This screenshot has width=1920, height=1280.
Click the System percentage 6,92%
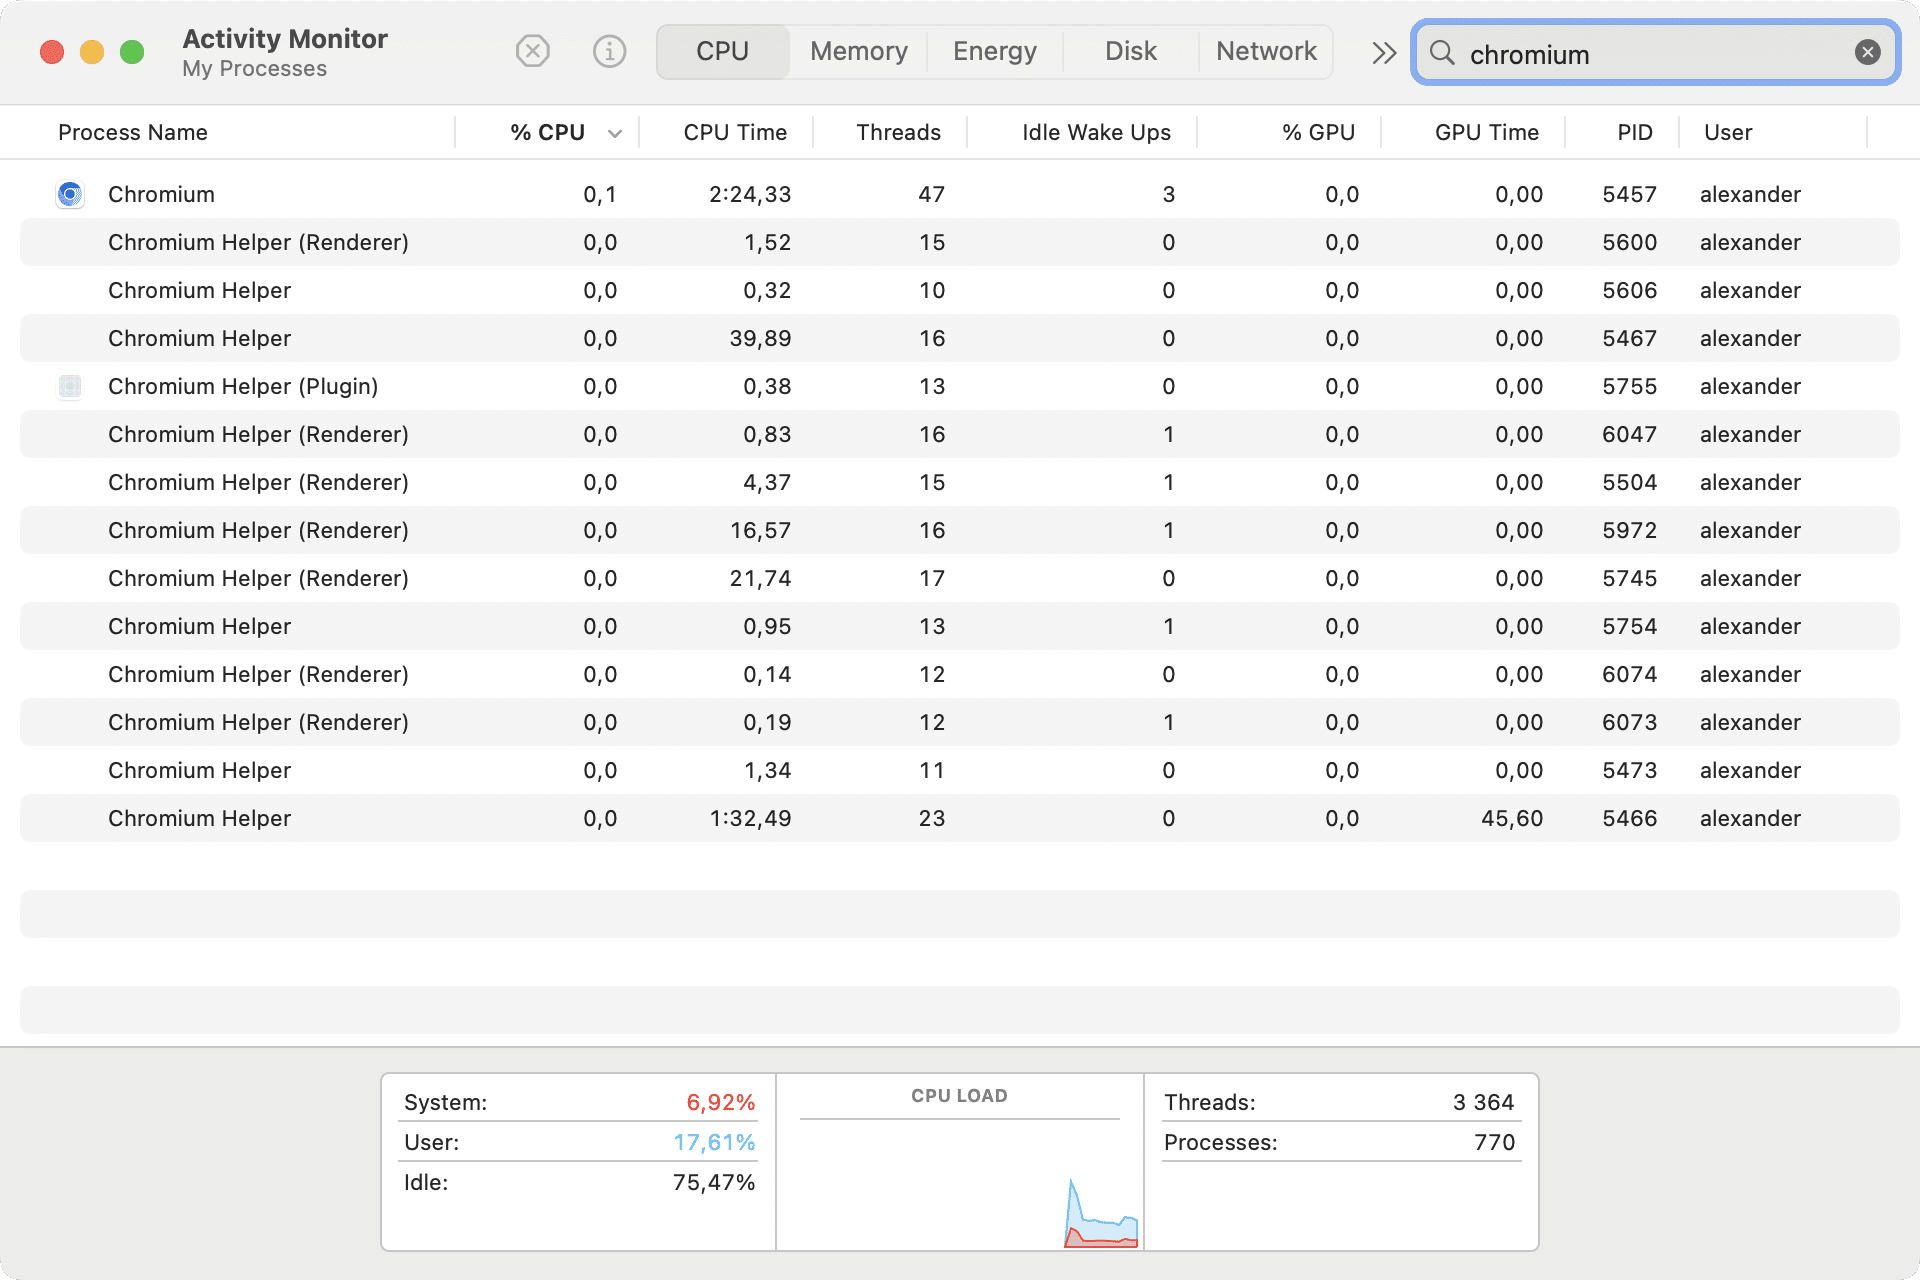(x=720, y=1102)
